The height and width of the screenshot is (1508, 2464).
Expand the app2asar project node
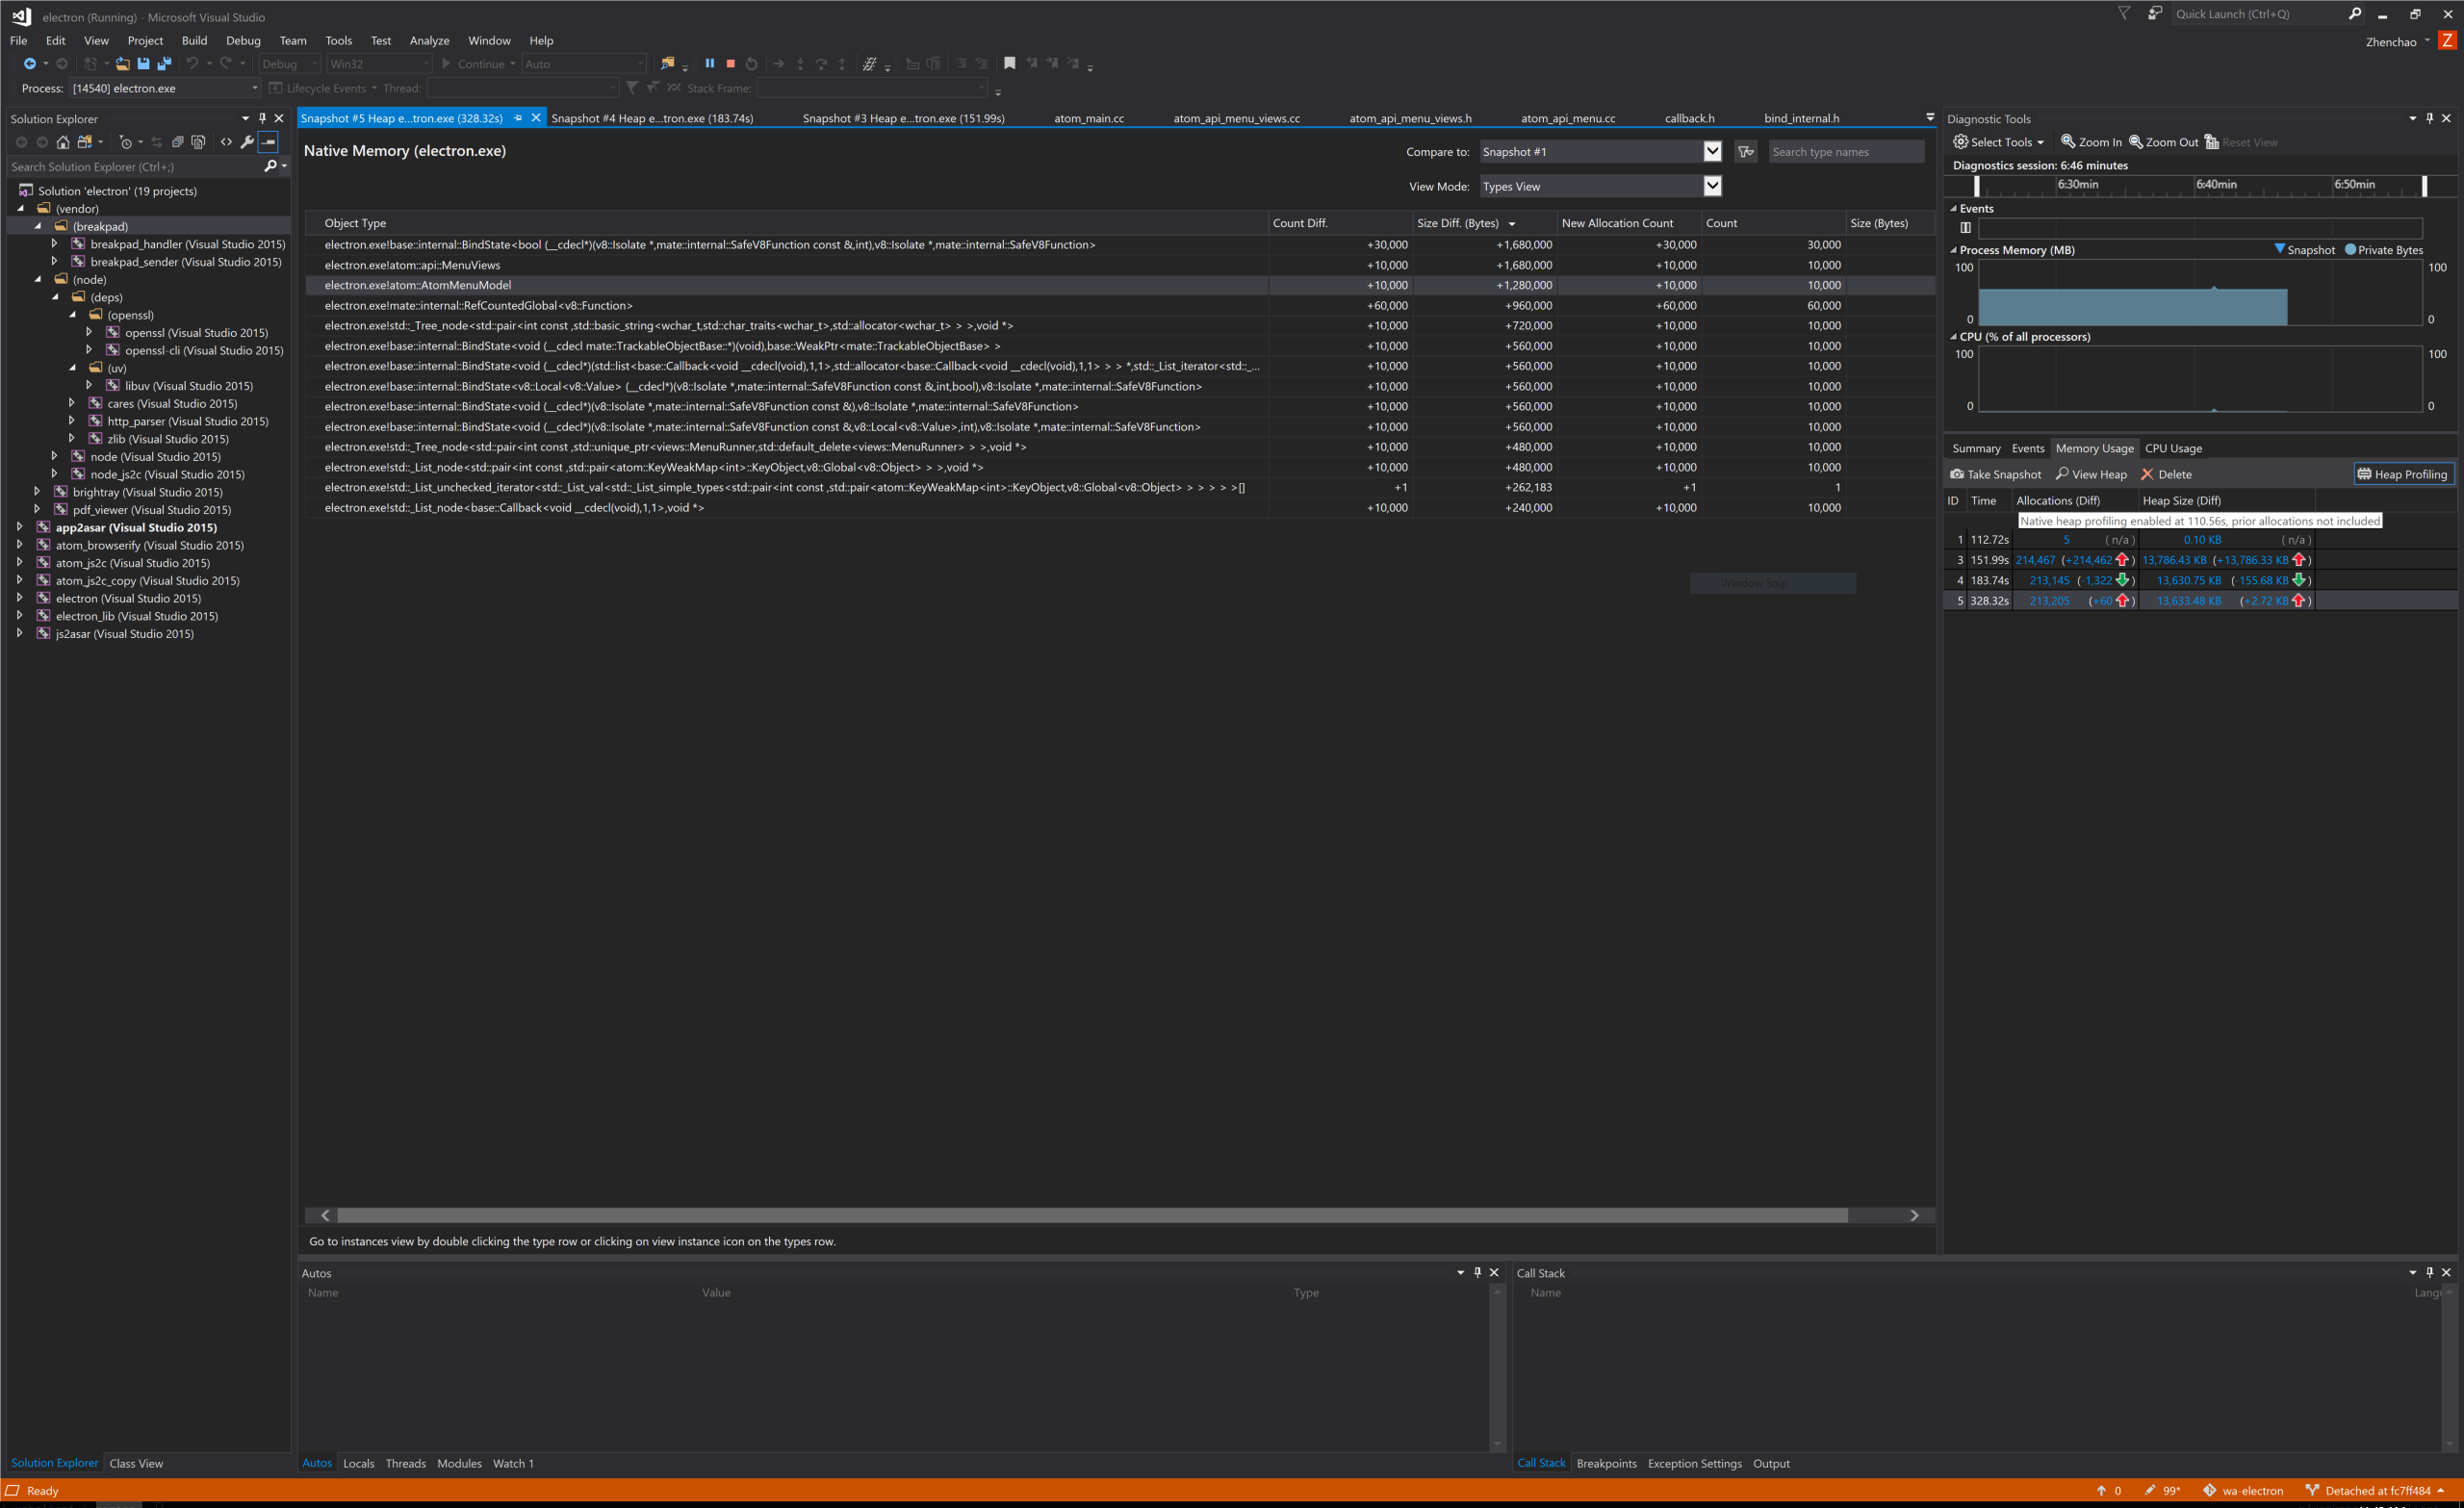click(x=20, y=527)
